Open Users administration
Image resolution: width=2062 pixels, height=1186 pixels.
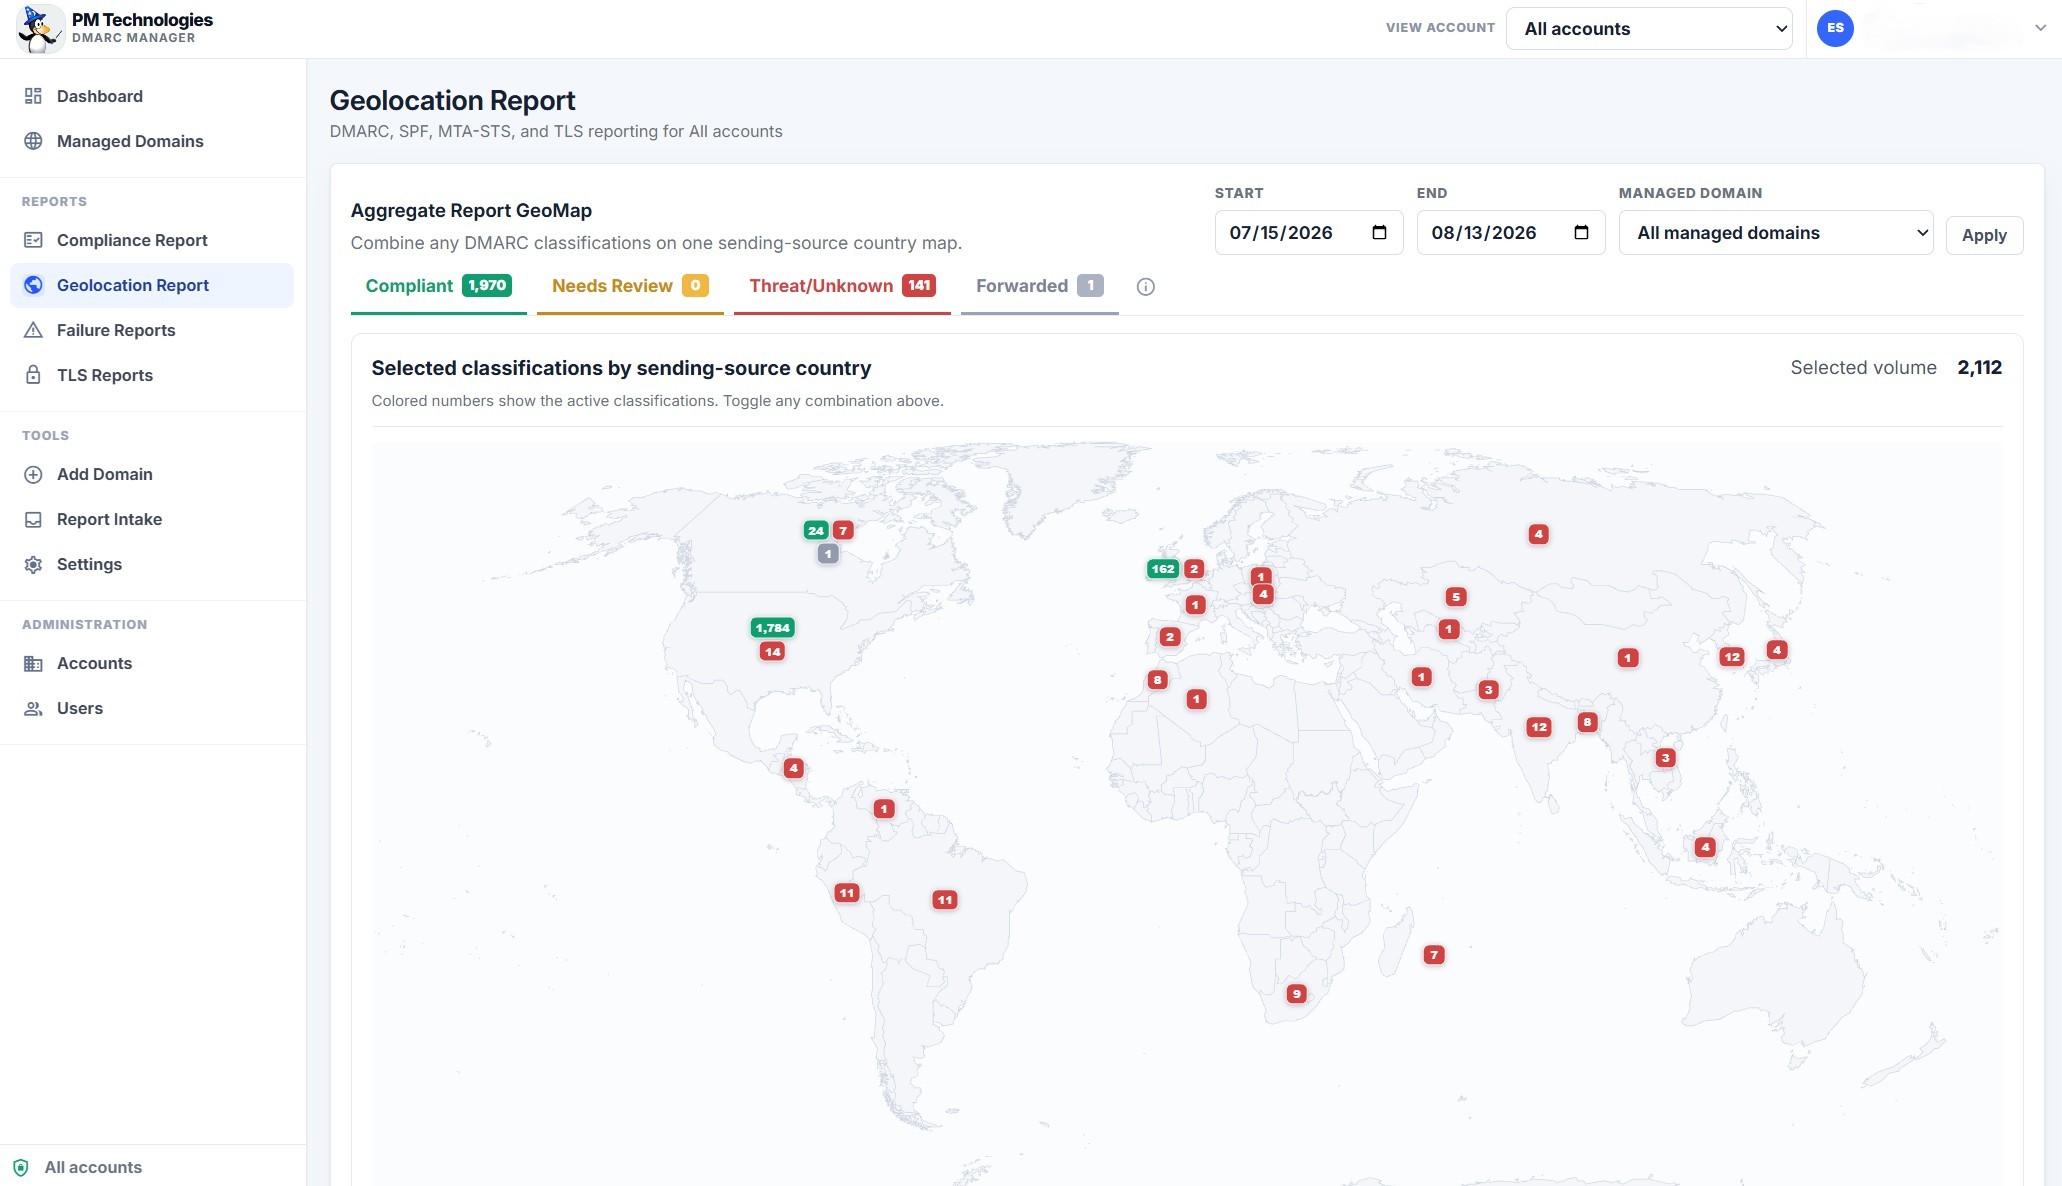[x=152, y=708]
